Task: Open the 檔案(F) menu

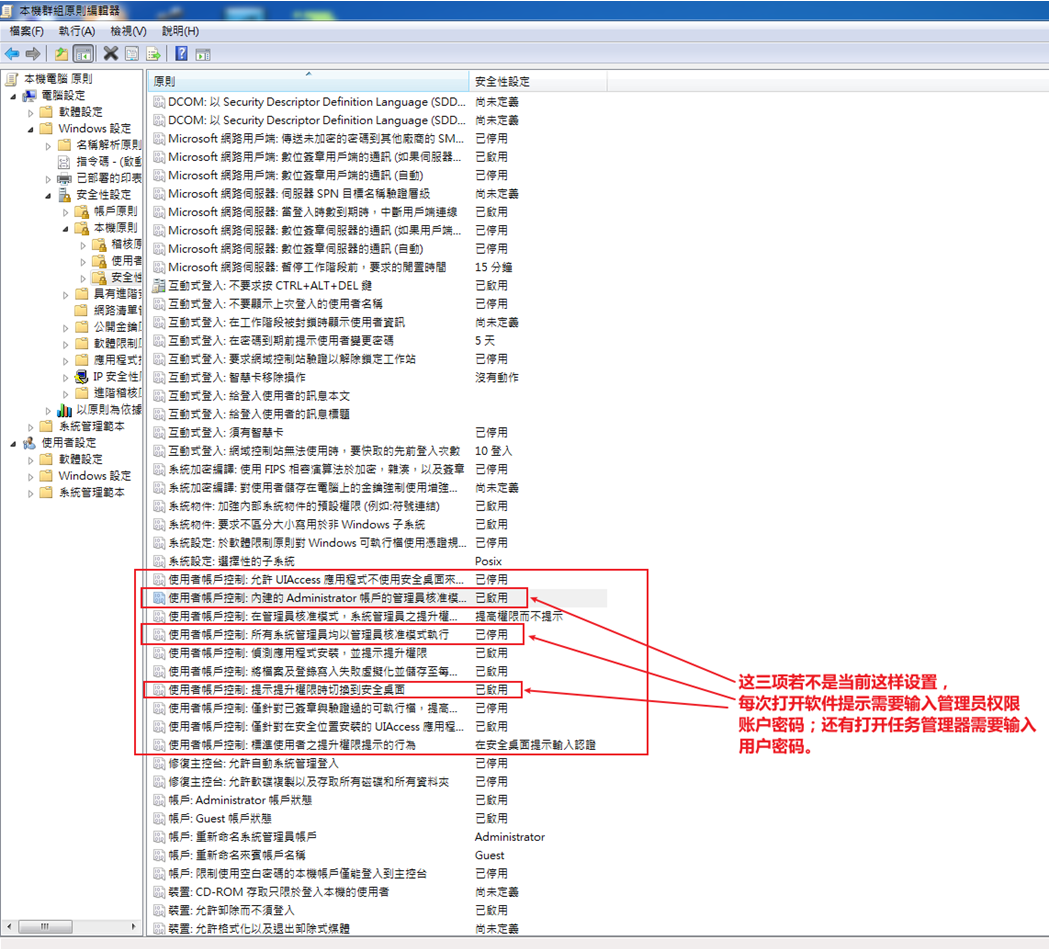Action: (26, 31)
